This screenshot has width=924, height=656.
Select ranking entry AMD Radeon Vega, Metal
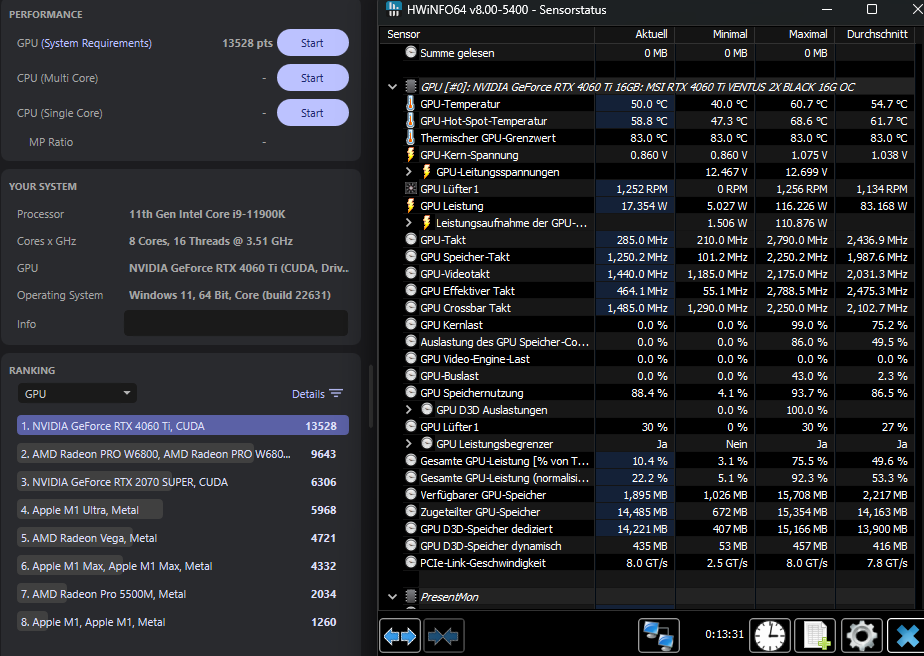(x=183, y=538)
